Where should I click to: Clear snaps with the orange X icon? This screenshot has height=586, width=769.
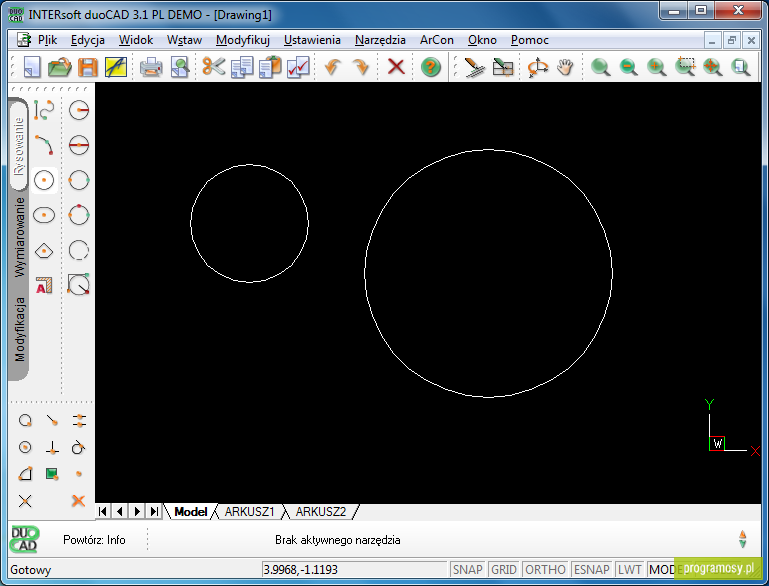click(78, 501)
